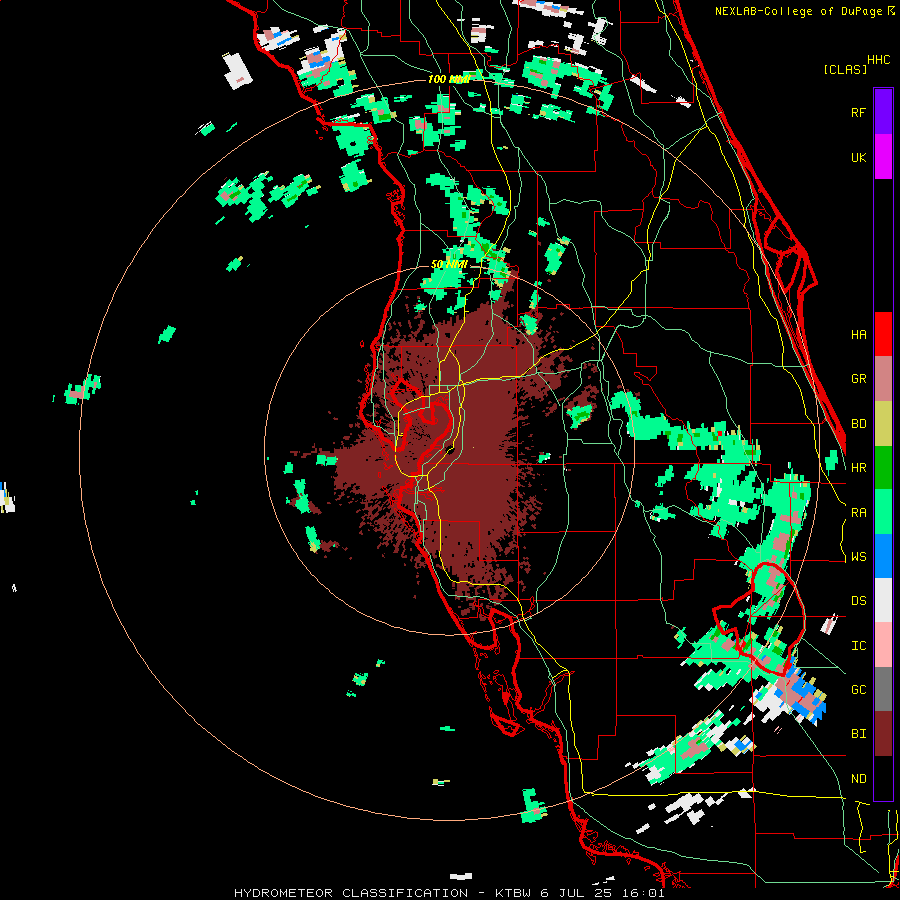This screenshot has height=900, width=900.
Task: Click the GR pink-brown legend color block
Action: coord(883,379)
